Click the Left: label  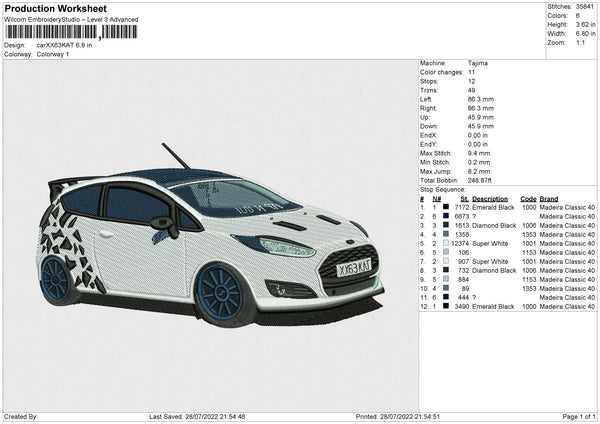[426, 99]
